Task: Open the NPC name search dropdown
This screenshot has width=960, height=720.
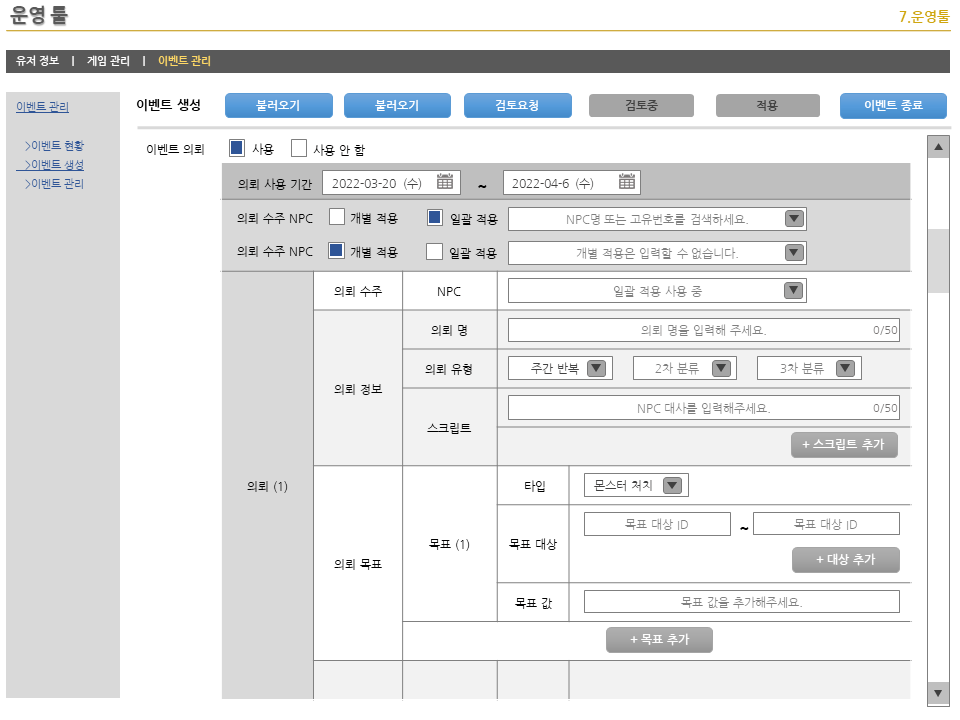Action: click(x=794, y=219)
